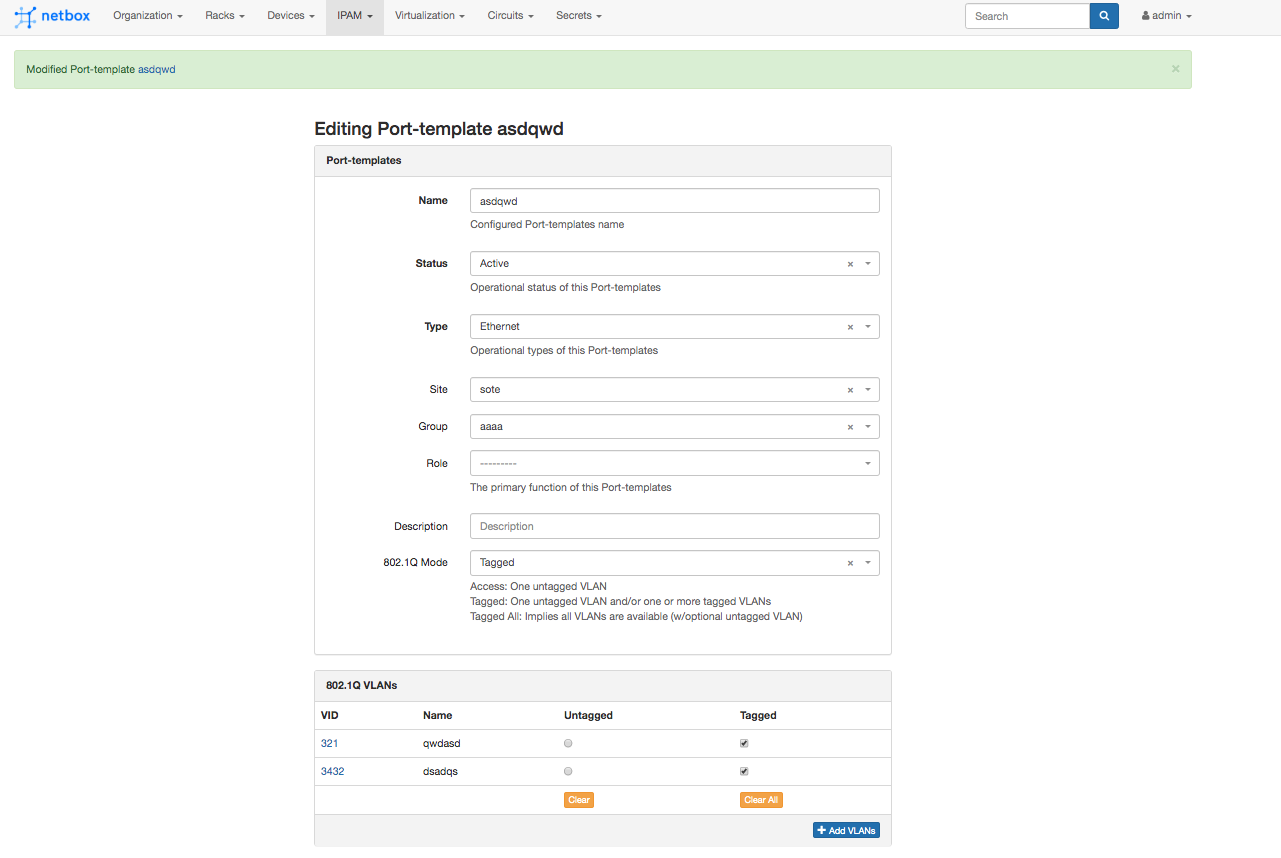The image size is (1281, 858).
Task: Clear the Group value aaaa
Action: coord(850,427)
